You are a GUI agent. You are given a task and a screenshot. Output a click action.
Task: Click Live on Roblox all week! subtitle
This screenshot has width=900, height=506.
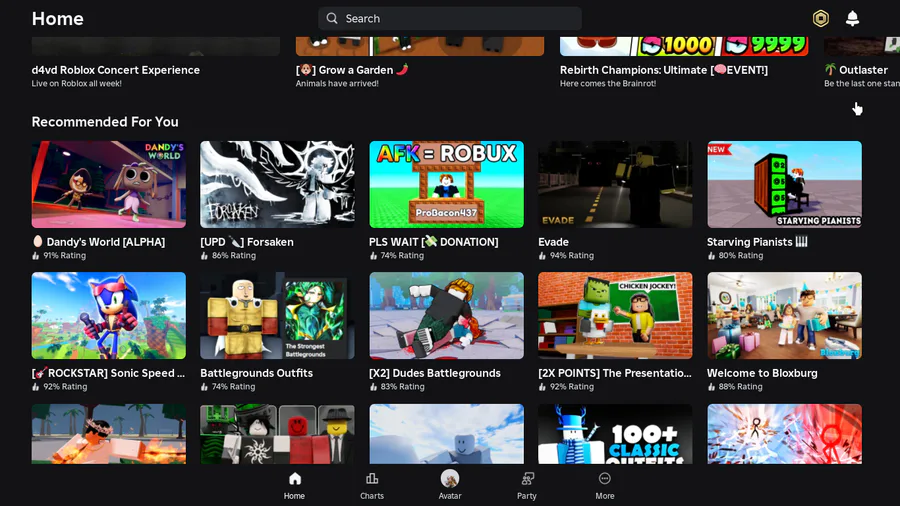(x=76, y=84)
